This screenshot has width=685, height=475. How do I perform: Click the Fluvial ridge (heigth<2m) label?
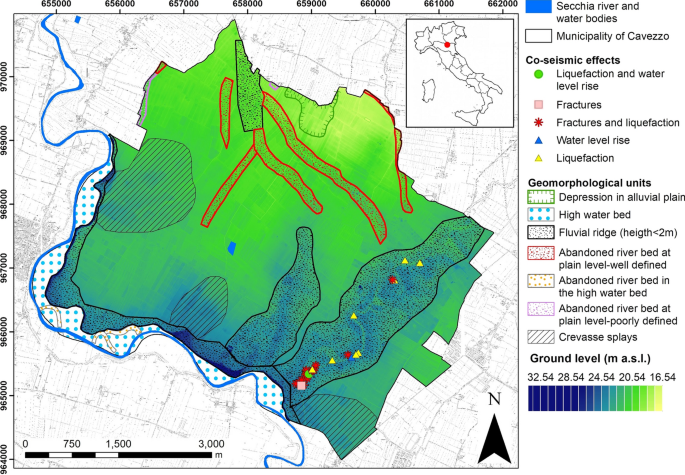coord(618,232)
